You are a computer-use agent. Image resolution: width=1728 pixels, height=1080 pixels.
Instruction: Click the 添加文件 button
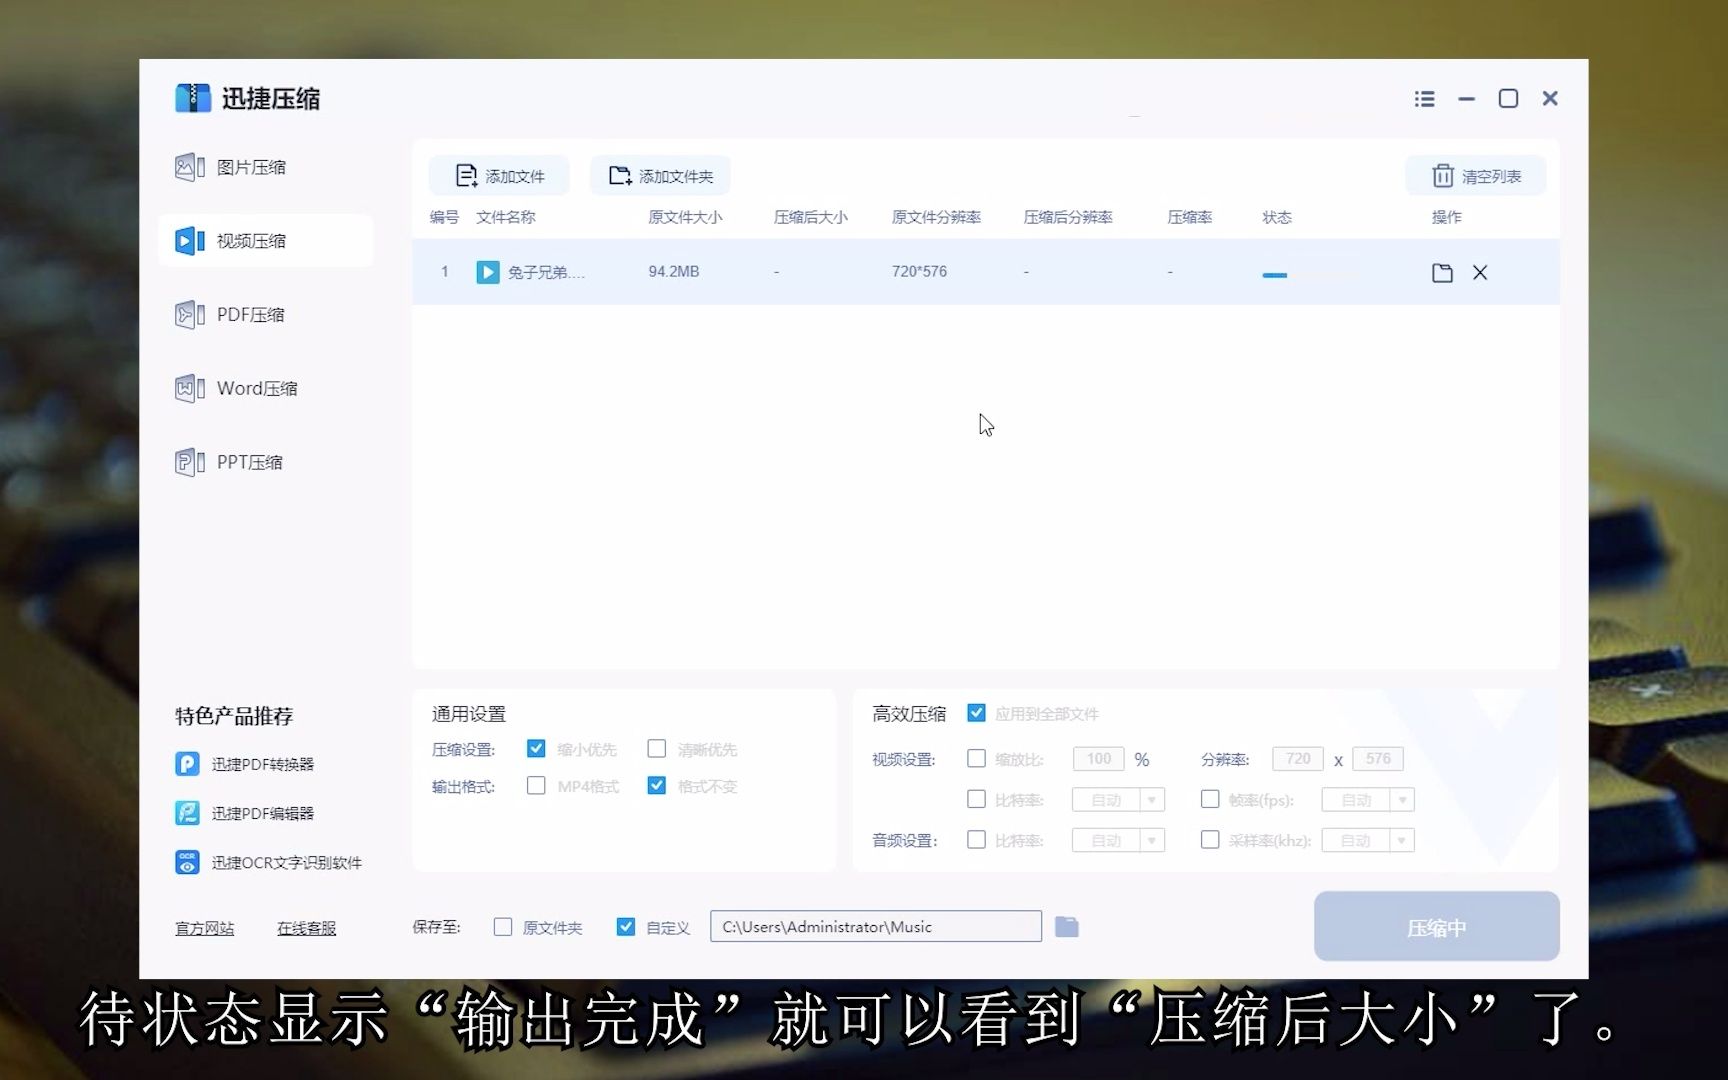coord(499,176)
